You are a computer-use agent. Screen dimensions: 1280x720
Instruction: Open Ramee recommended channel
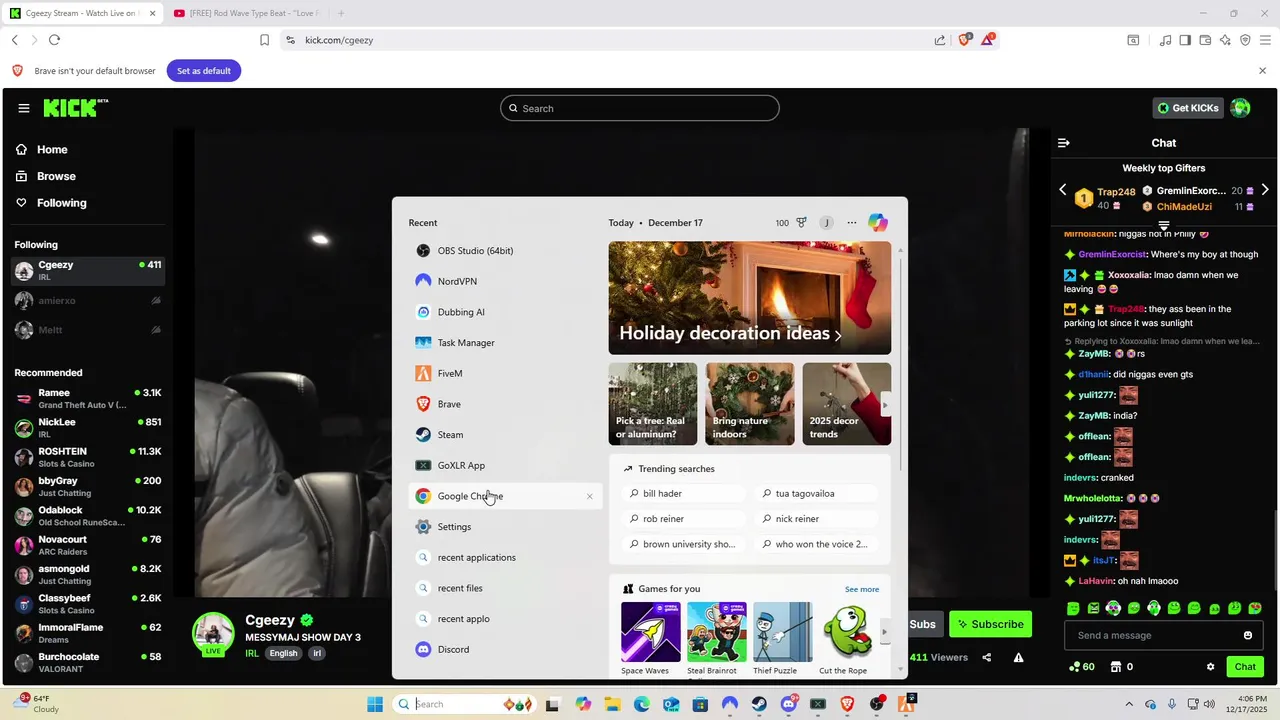point(88,399)
